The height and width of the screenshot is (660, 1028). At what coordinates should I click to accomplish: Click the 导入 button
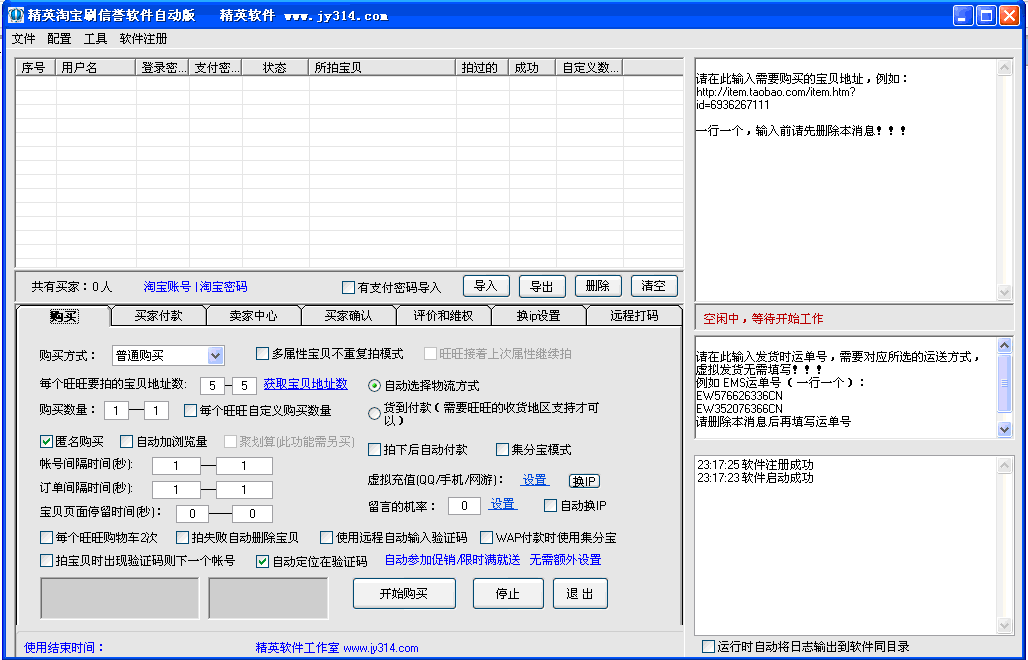tap(486, 286)
